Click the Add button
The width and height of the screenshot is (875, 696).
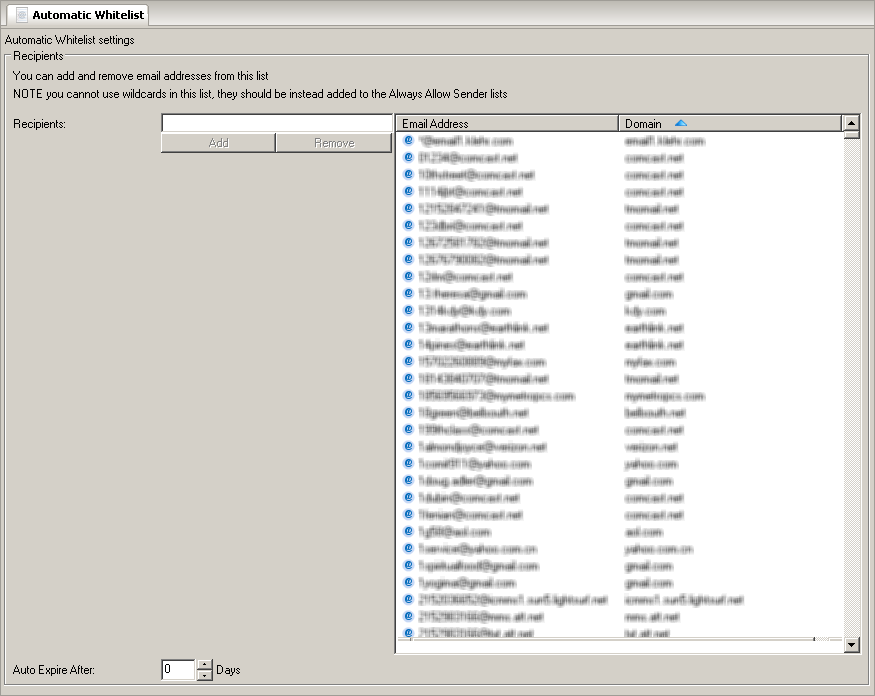coord(217,142)
